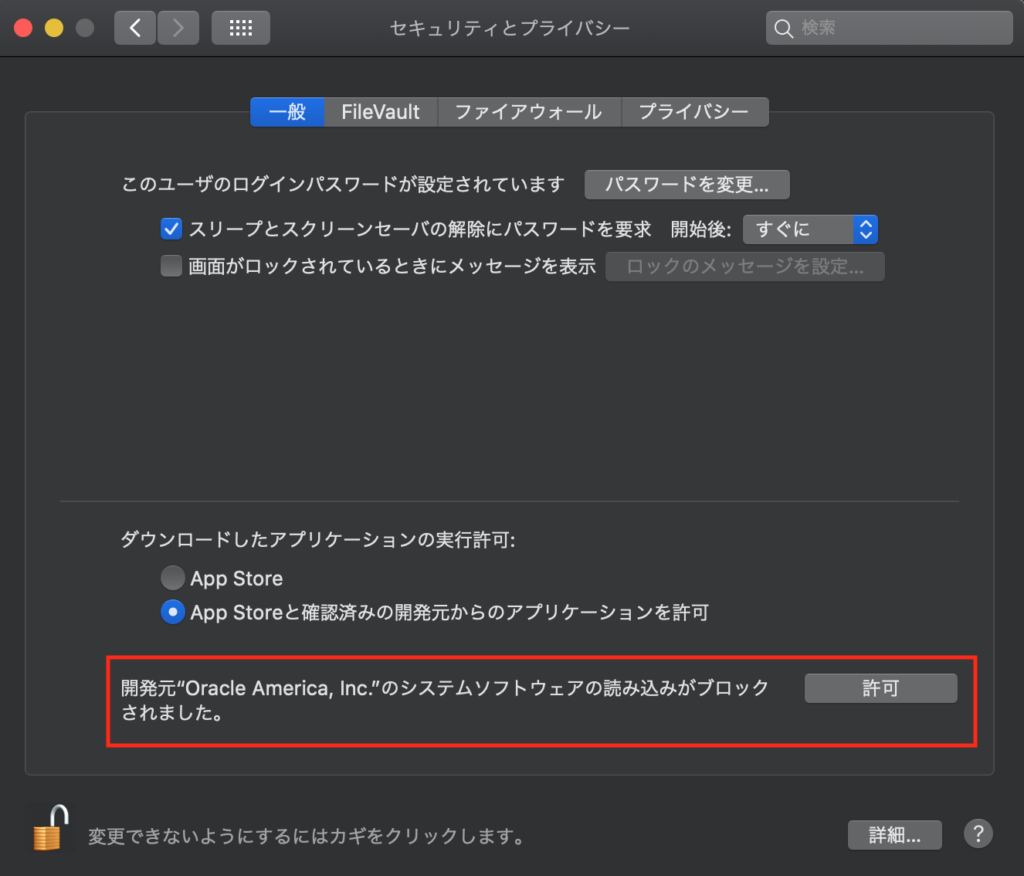The height and width of the screenshot is (876, 1024).
Task: Click パスワードを変更... button
Action: [687, 184]
